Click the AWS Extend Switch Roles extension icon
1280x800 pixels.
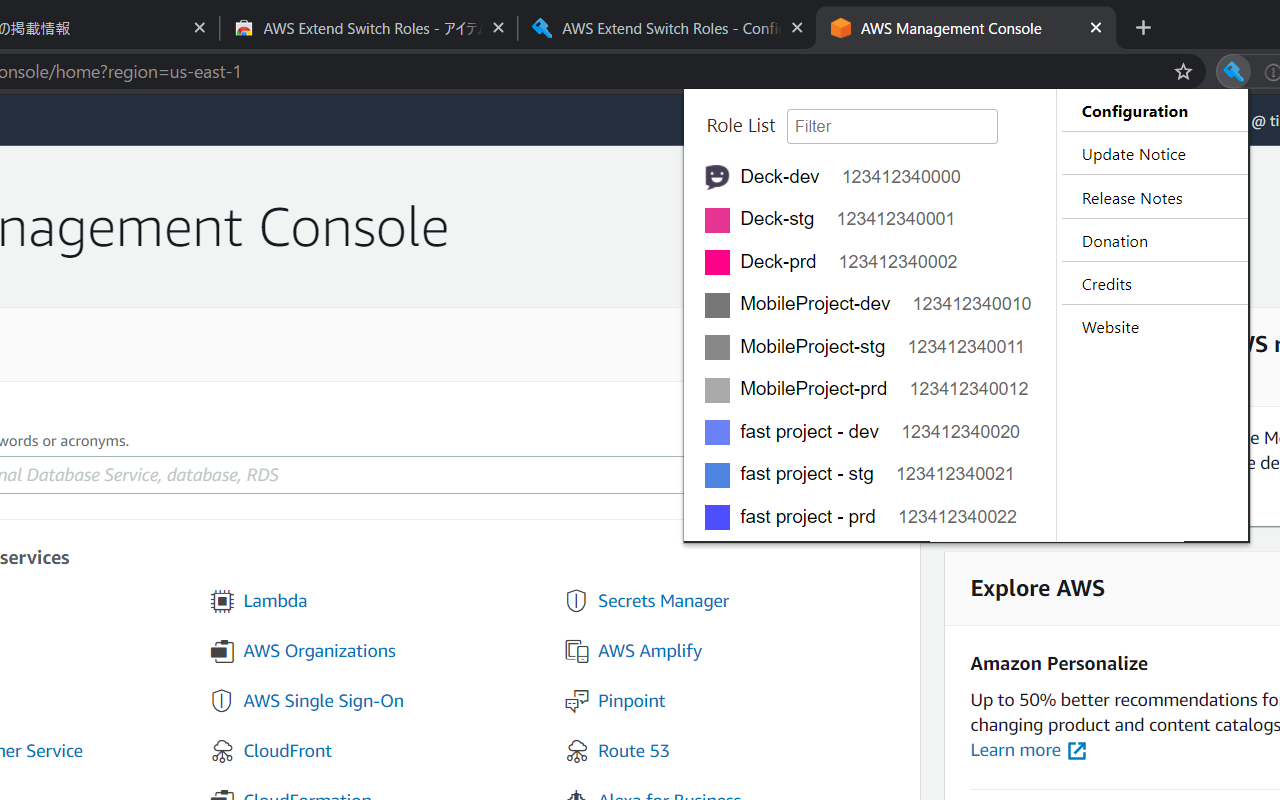pos(1233,71)
